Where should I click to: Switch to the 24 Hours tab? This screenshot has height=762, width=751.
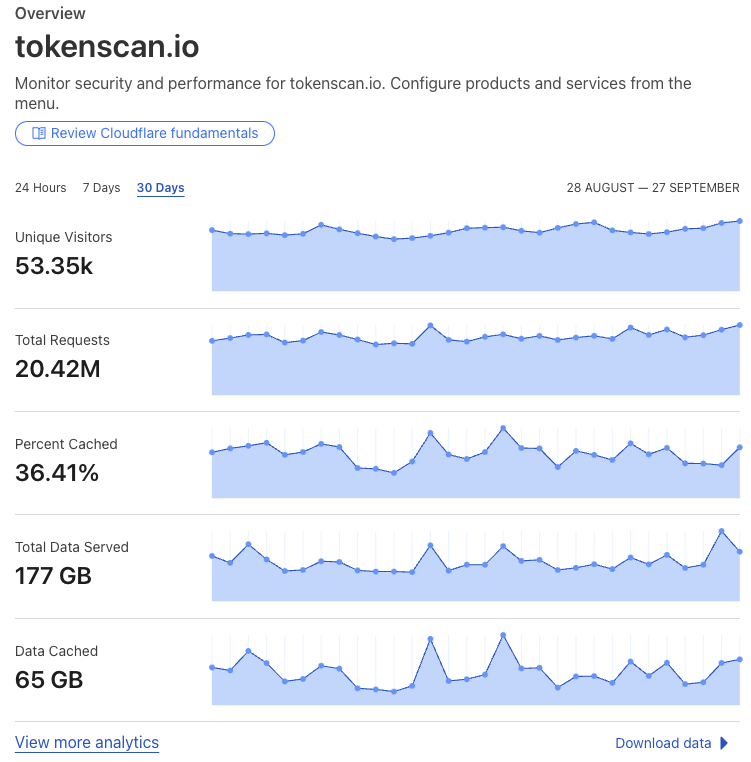pyautogui.click(x=40, y=188)
